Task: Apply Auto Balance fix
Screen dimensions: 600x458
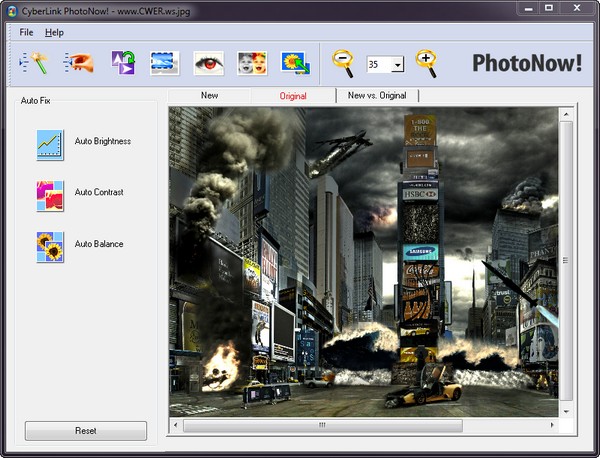Action: pyautogui.click(x=50, y=245)
